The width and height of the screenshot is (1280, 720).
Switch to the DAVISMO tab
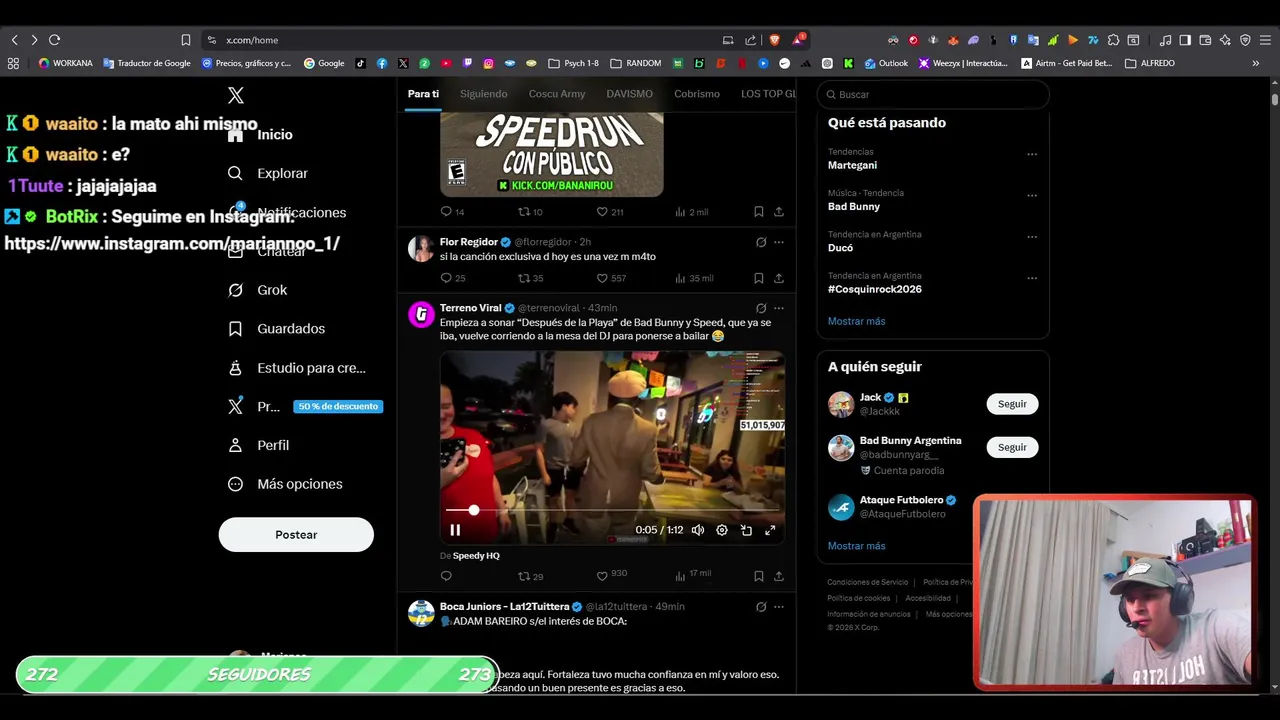[629, 94]
